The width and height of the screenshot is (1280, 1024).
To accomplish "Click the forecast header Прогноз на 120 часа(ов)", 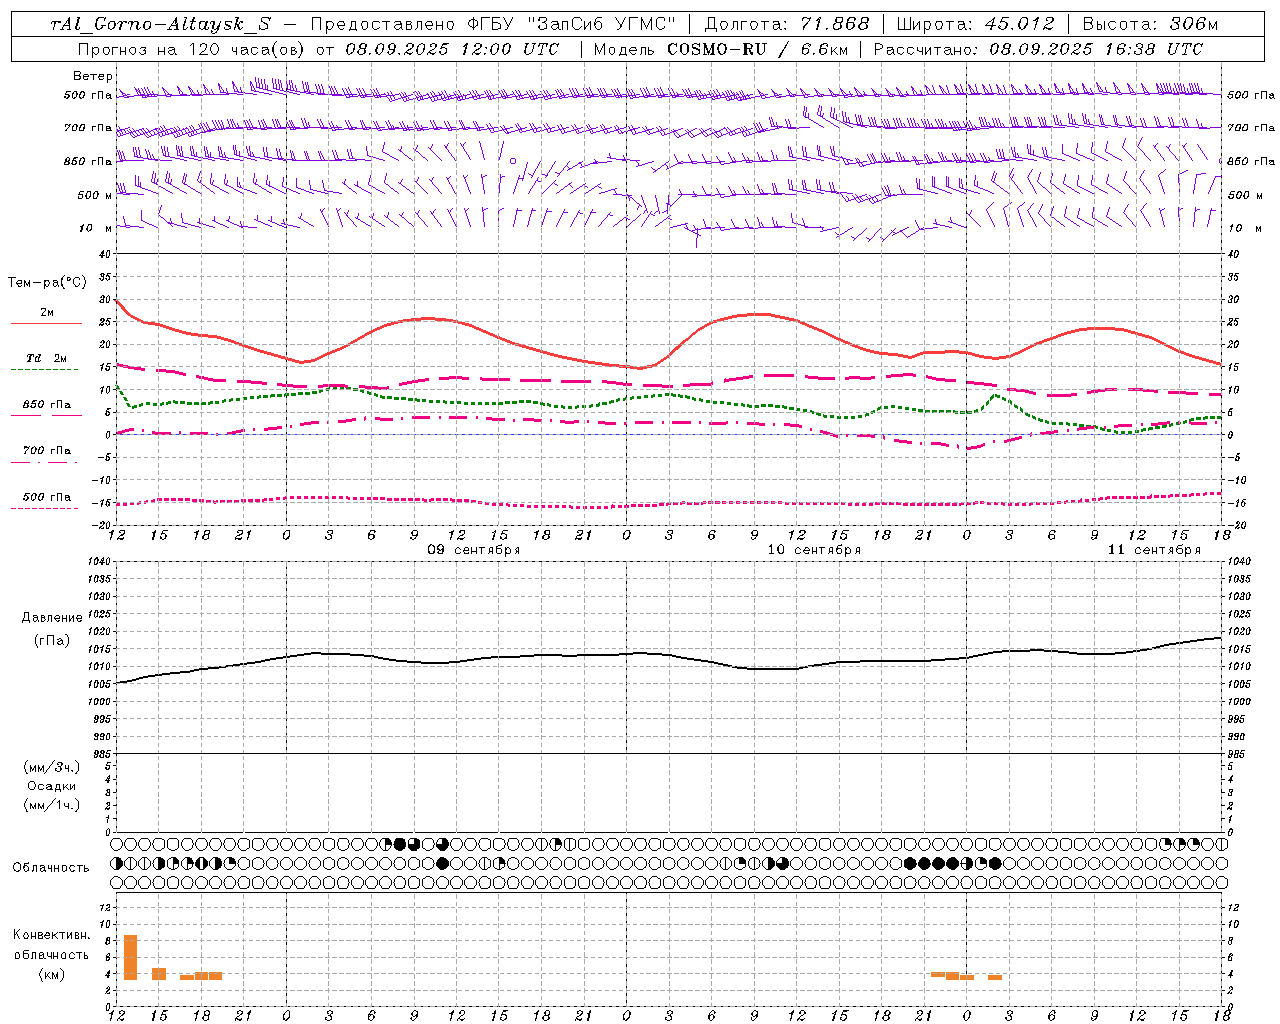I will pos(192,49).
